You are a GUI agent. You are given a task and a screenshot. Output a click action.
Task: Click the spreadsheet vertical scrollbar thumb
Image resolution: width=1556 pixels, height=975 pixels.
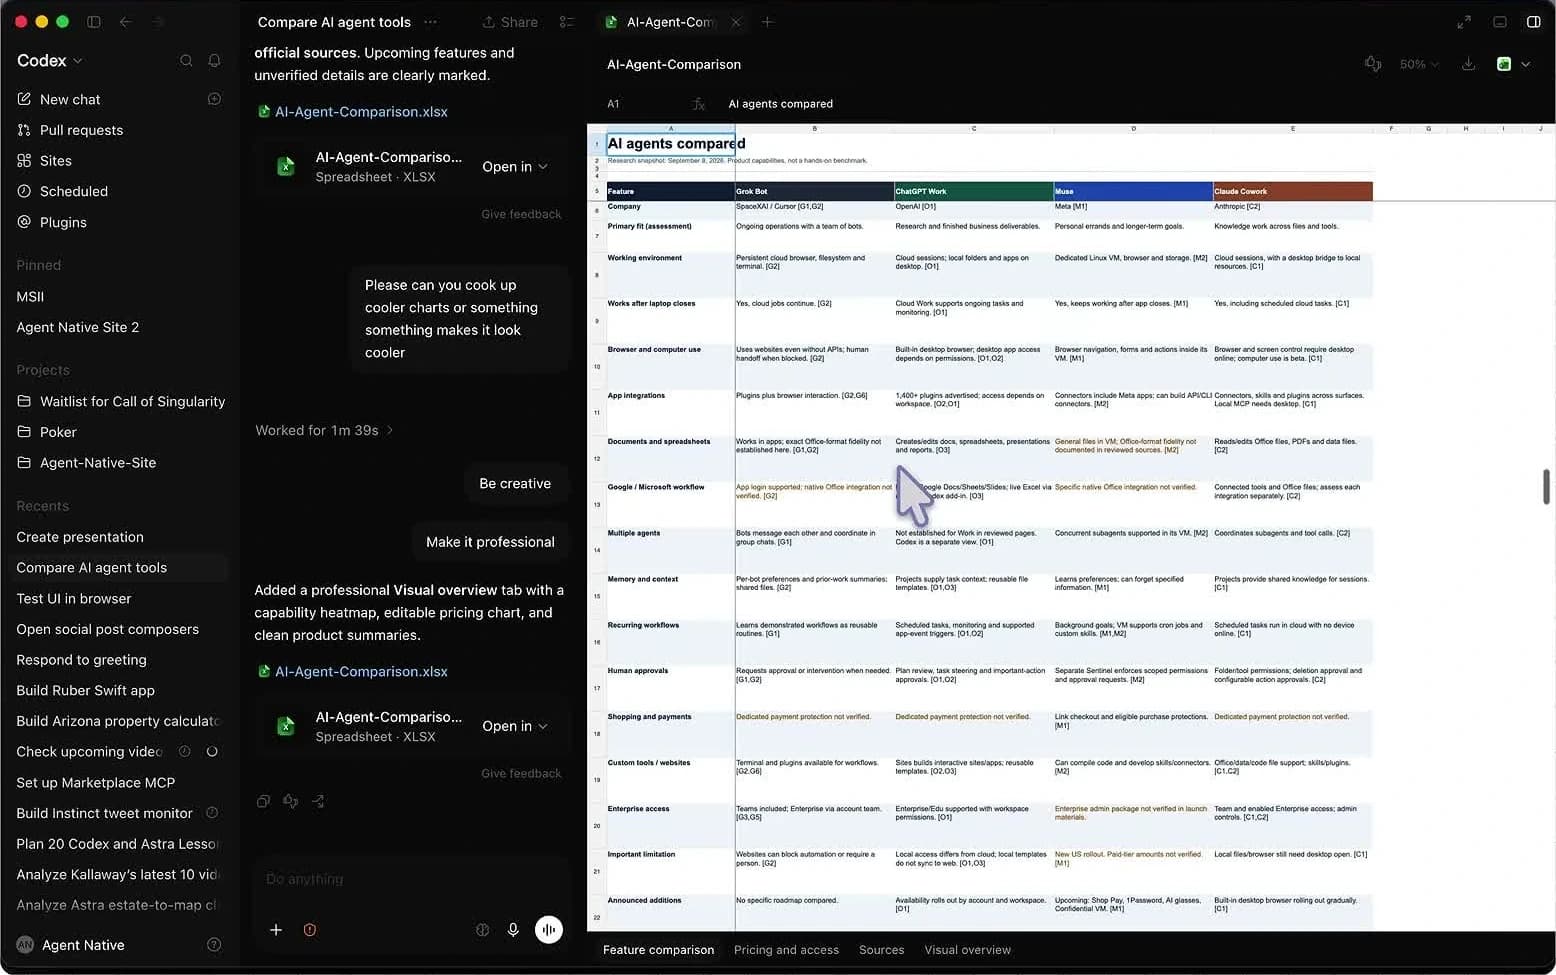(x=1546, y=486)
